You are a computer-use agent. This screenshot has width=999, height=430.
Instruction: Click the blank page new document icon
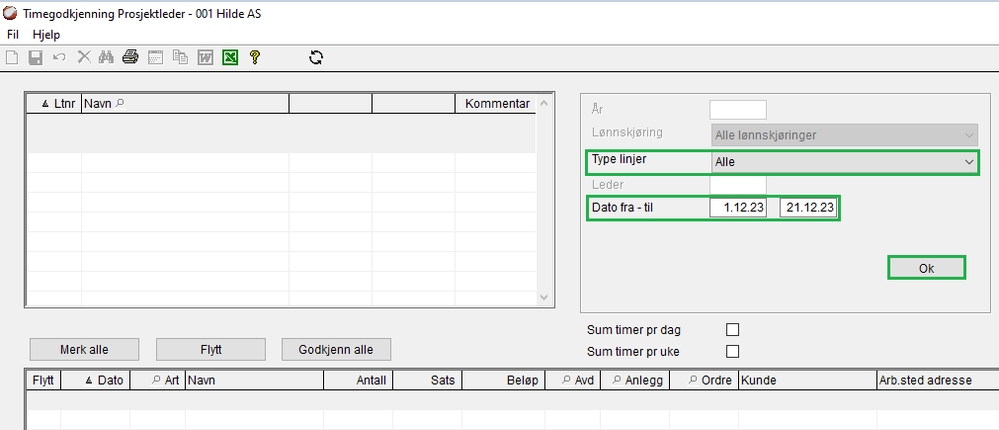[x=13, y=57]
